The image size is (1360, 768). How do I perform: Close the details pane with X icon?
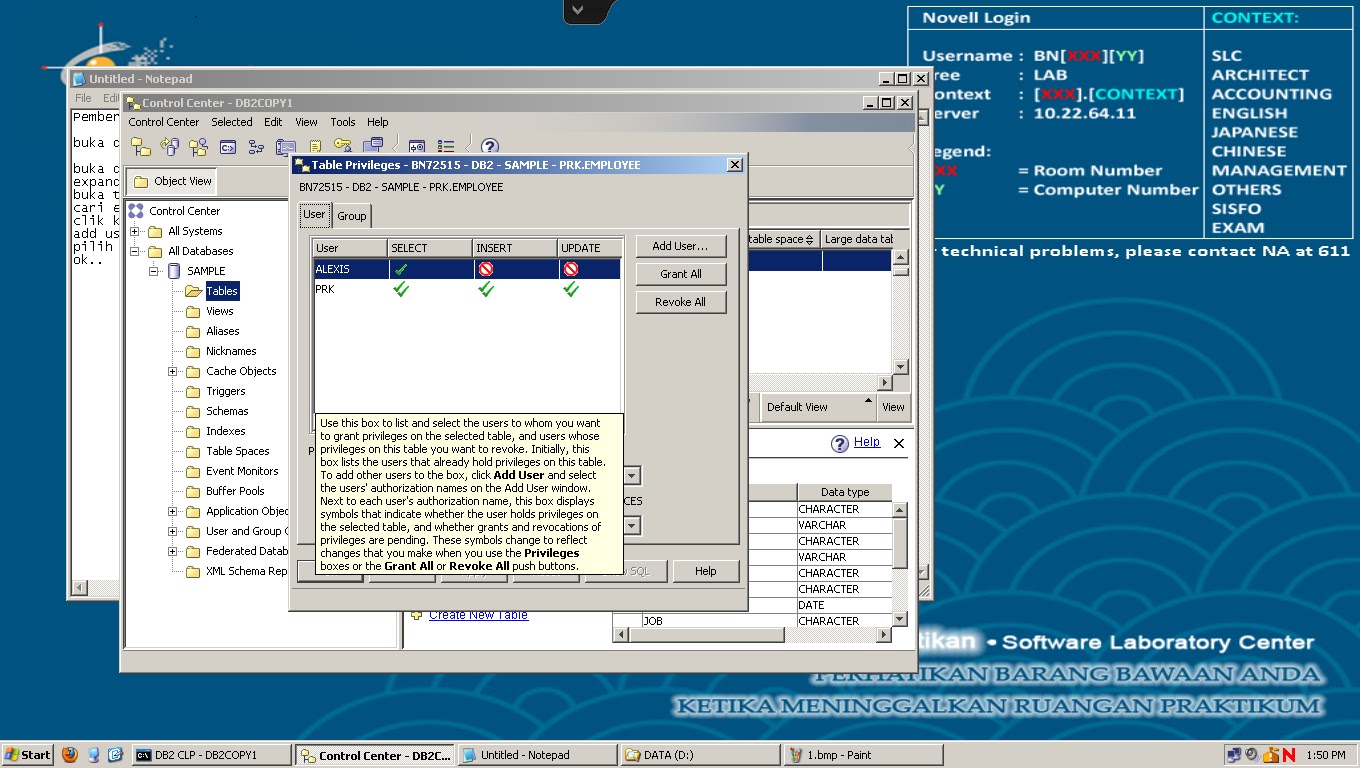point(898,443)
